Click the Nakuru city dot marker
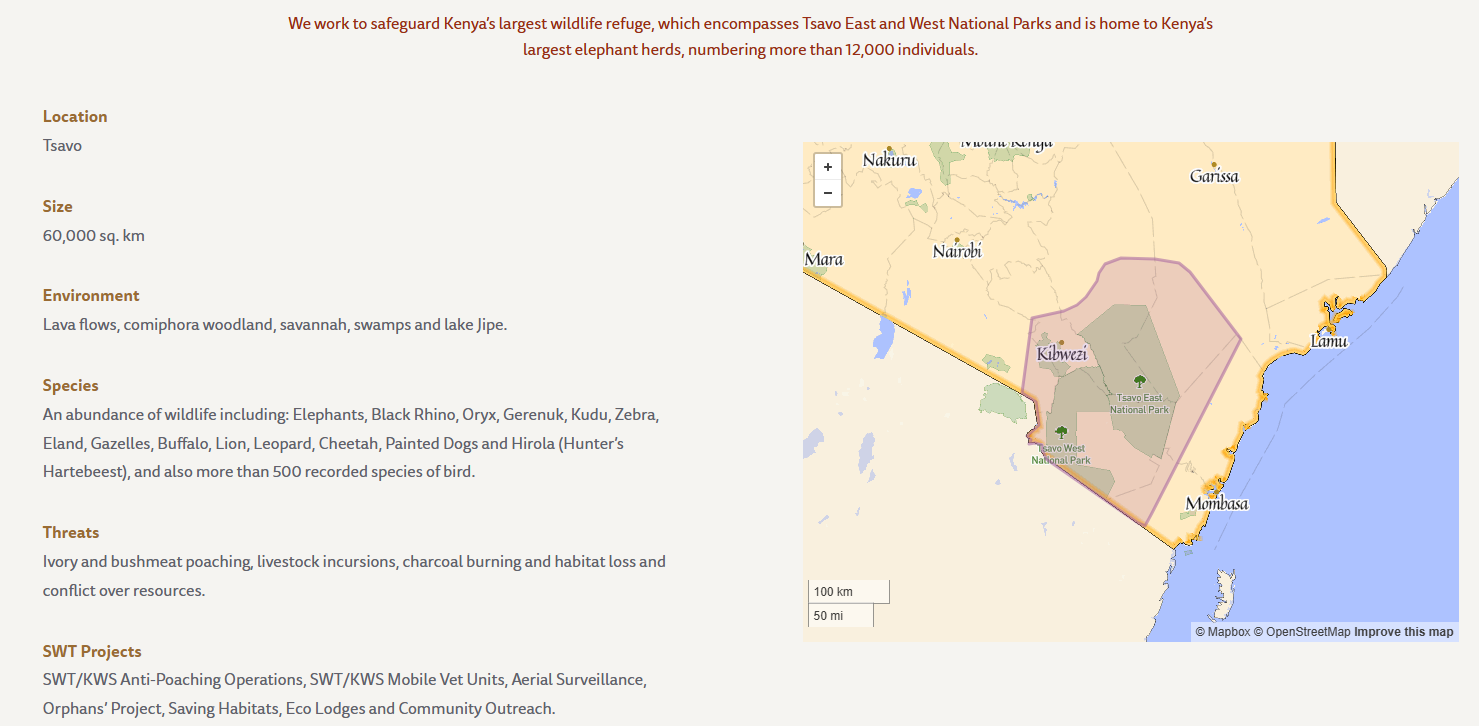Image resolution: width=1479 pixels, height=726 pixels. [889, 148]
